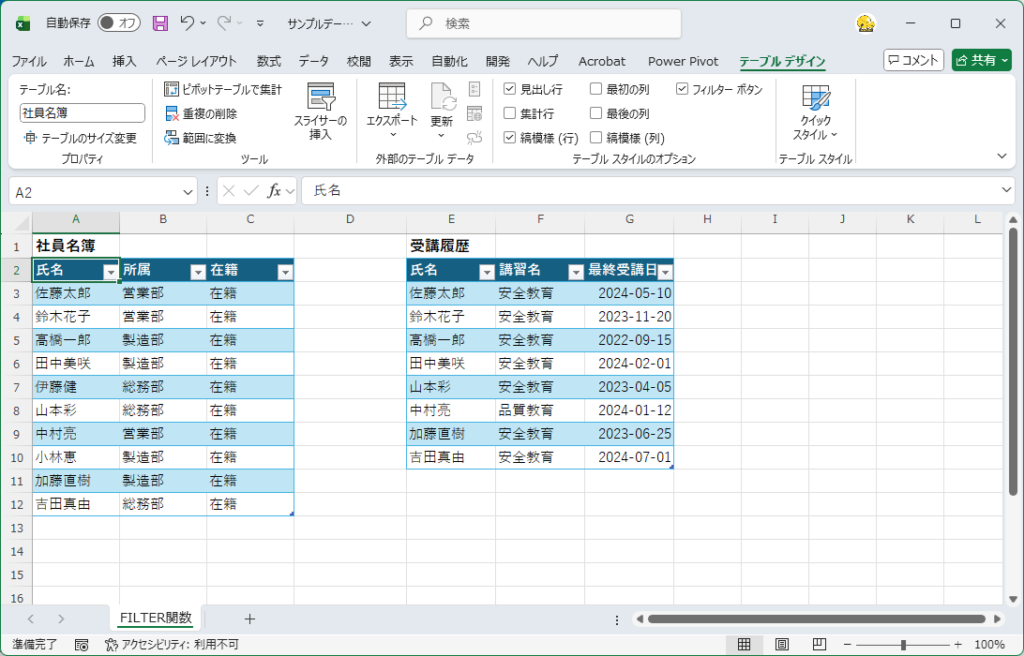Click the Undo arrow icon
Viewport: 1024px width, 656px height.
[x=188, y=23]
